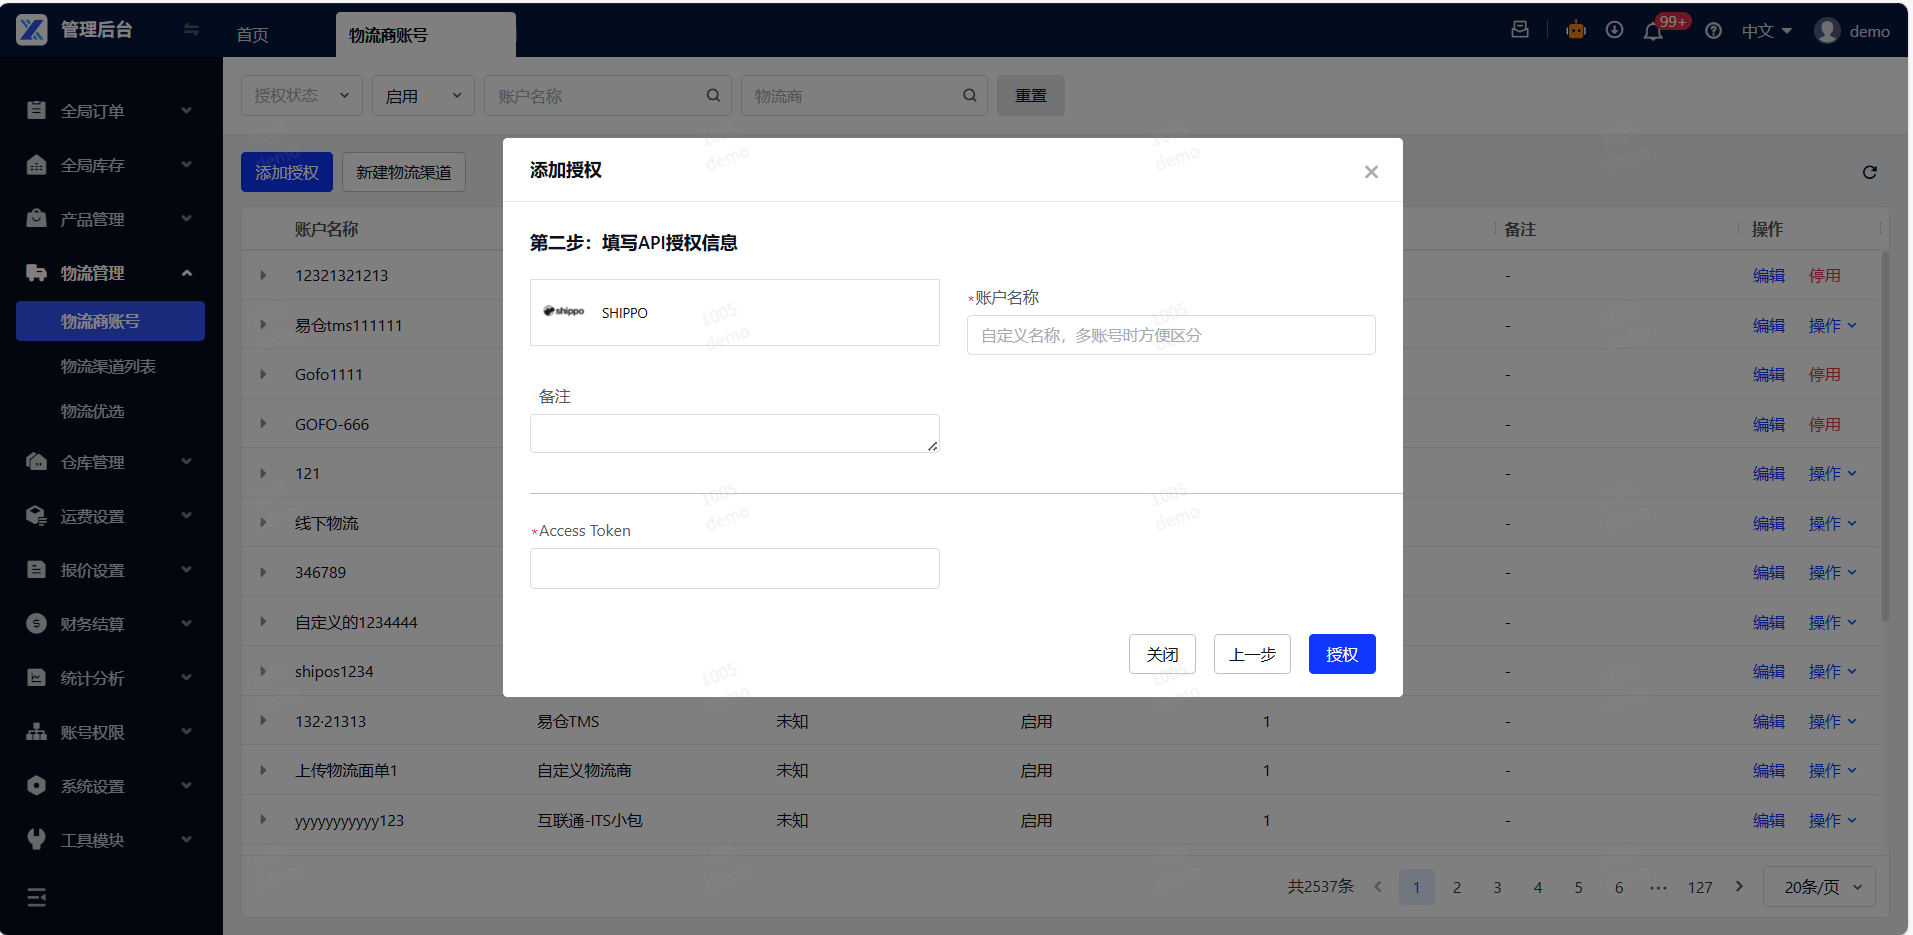The image size is (1913, 935).
Task: Click the 财务结算 sidebar icon
Action: click(36, 624)
